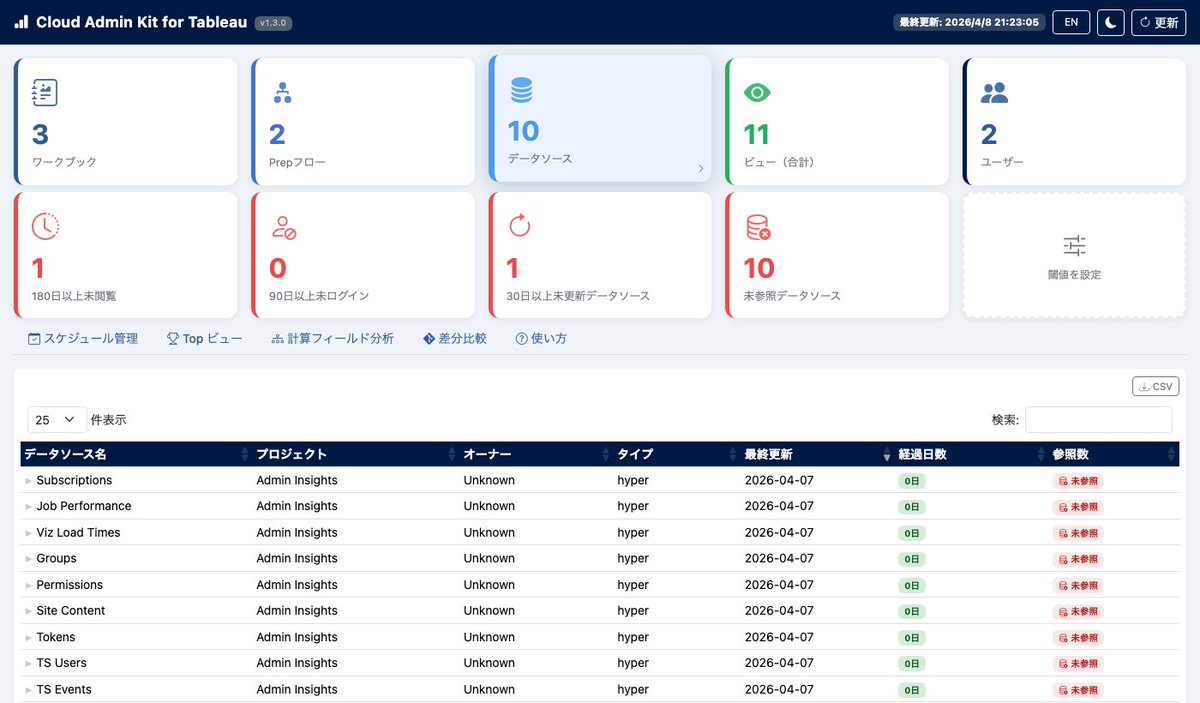
Task: Open the スケジュール管理 tab
Action: [83, 338]
